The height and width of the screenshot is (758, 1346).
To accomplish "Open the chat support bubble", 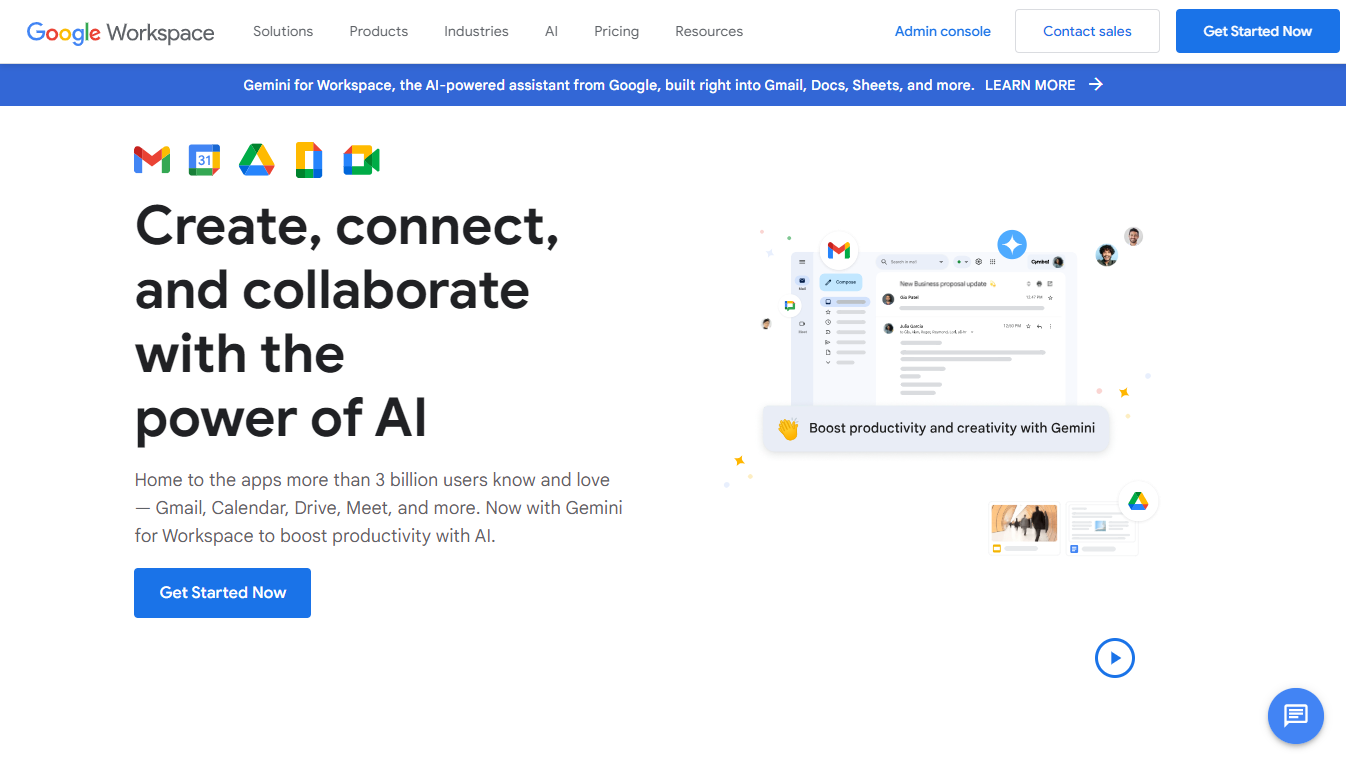I will point(1296,715).
